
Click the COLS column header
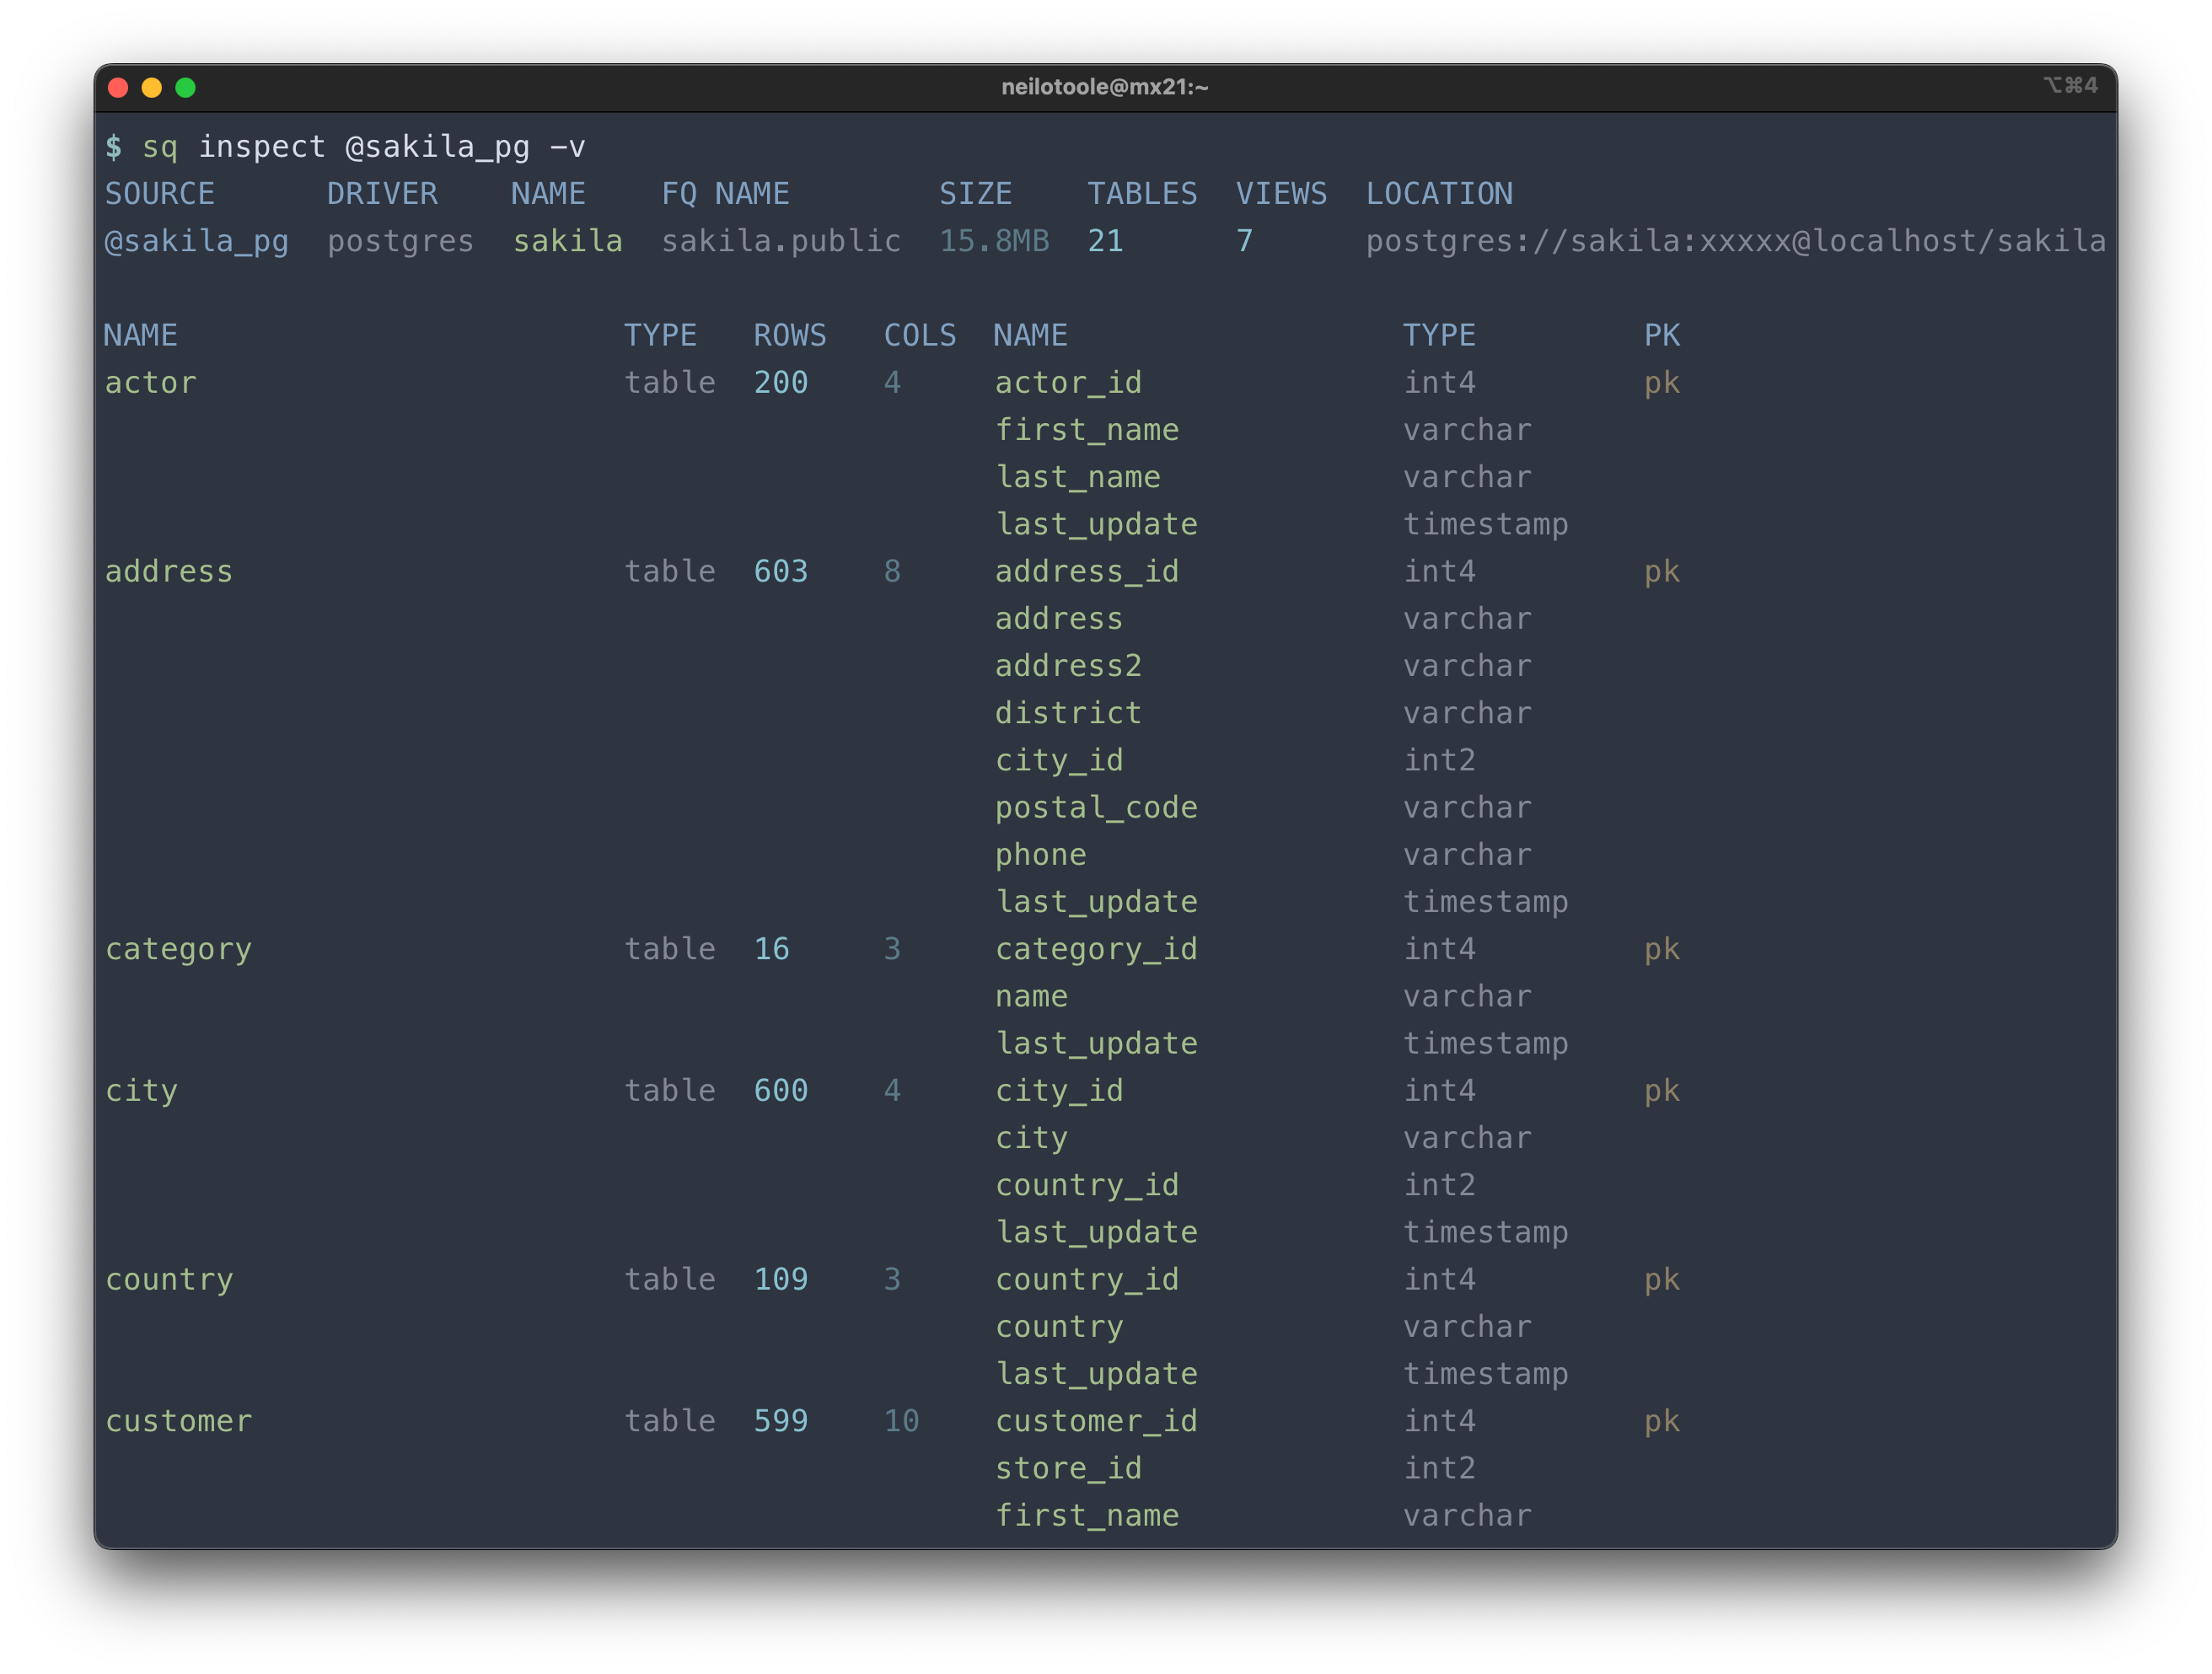[920, 335]
